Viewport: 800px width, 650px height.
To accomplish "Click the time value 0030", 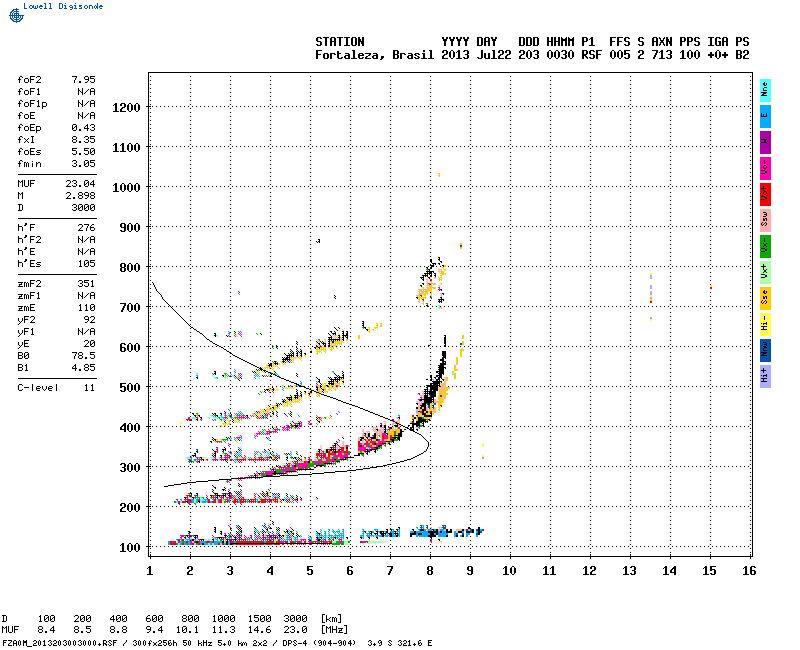I will coord(560,55).
